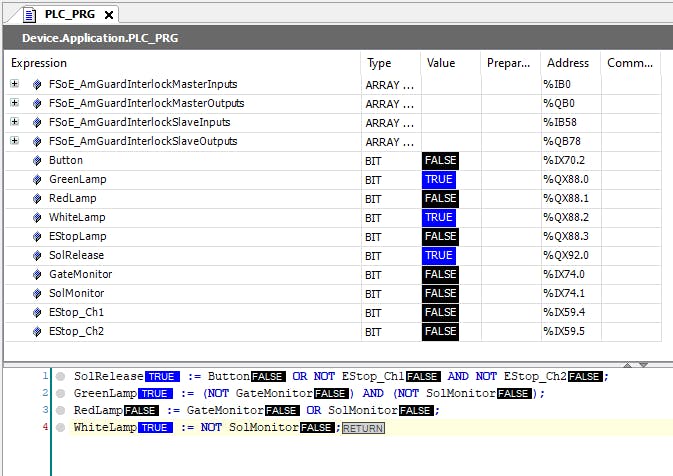The width and height of the screenshot is (673, 476).
Task: Click Device.Application.PLC_PRG path header
Action: (100, 38)
